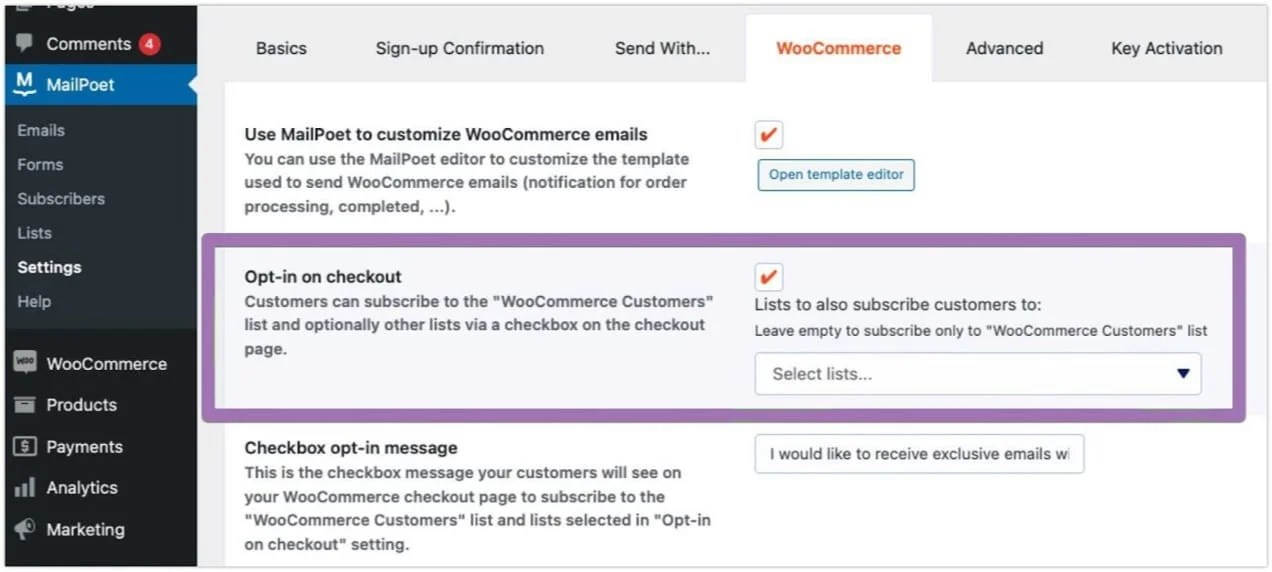Uncheck Use MailPoet to customize WooCommerce emails
Viewport: 1272px width, 572px height.
pos(769,135)
